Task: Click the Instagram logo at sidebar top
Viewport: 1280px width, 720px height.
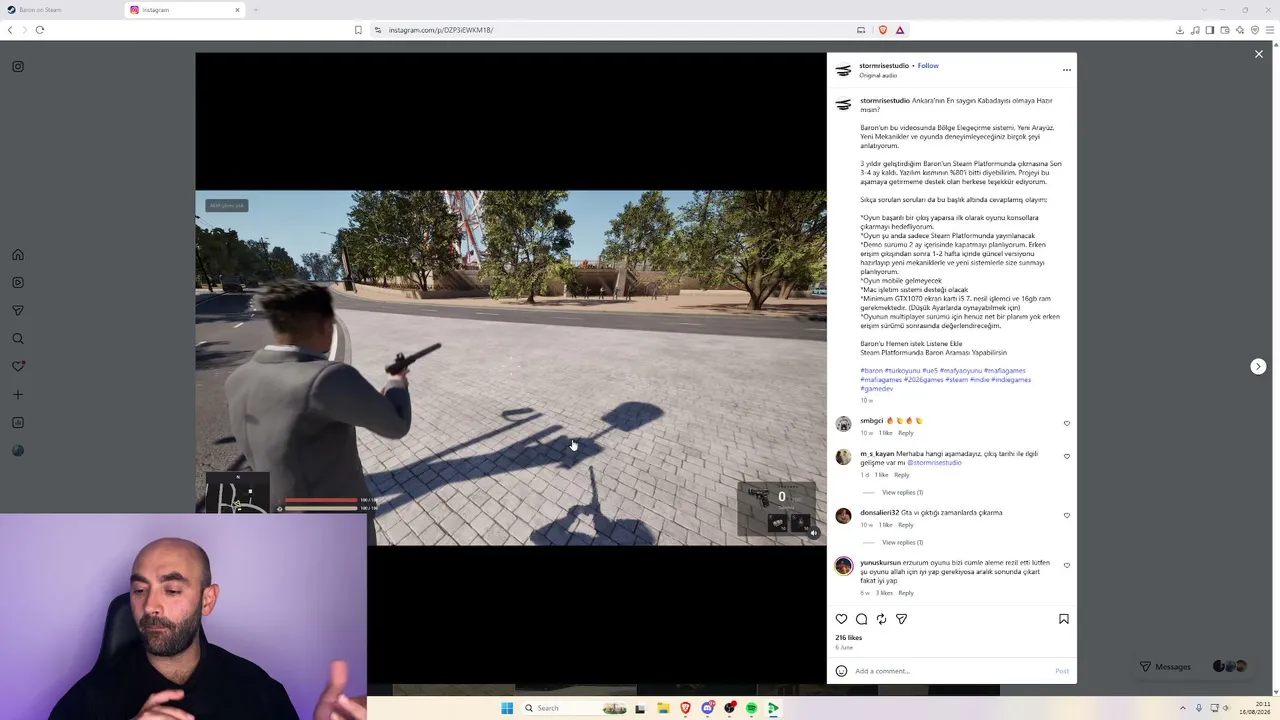Action: (18, 67)
